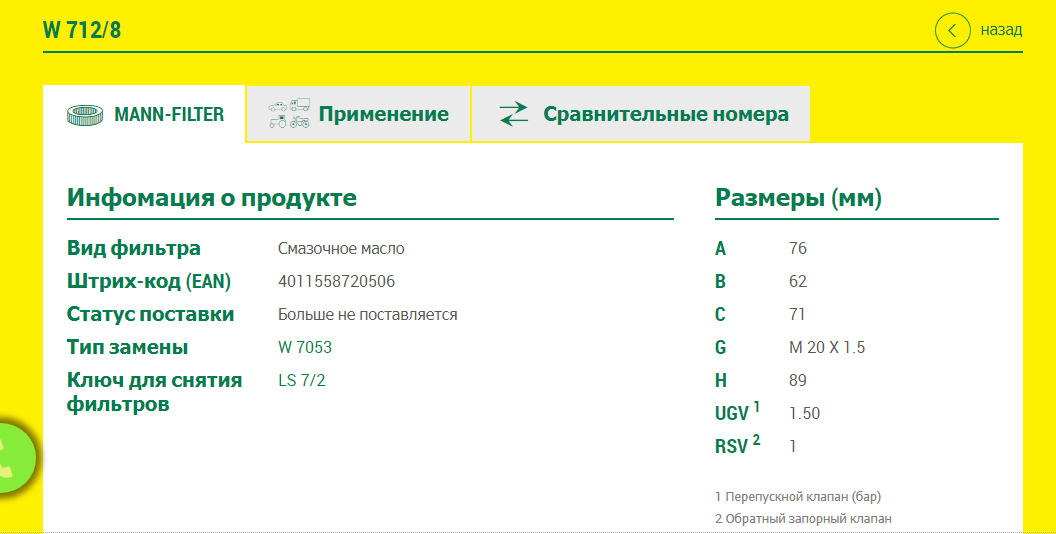This screenshot has width=1056, height=534.
Task: Click the Смазочное масло filter type value
Action: point(341,248)
